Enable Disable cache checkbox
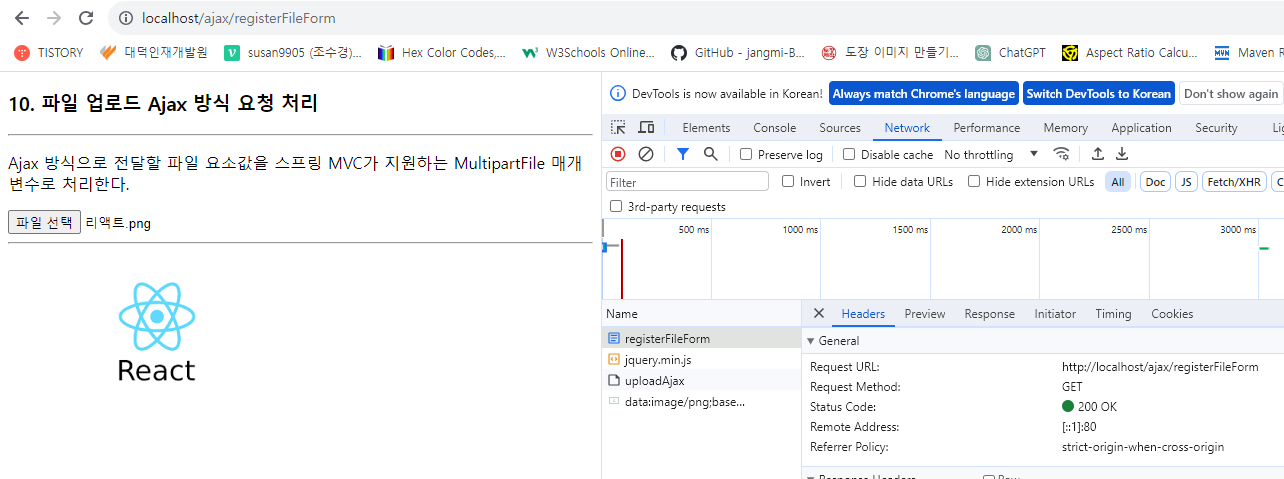Screen dimensions: 1284x479 [849, 155]
